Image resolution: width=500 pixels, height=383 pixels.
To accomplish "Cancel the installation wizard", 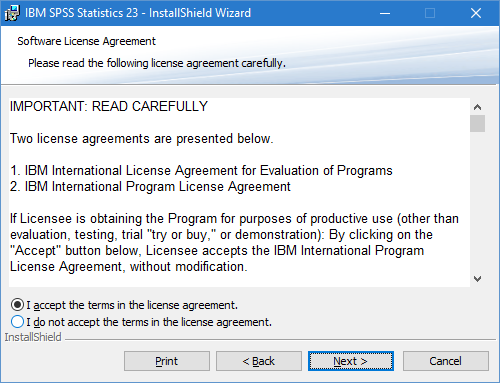I will (446, 361).
